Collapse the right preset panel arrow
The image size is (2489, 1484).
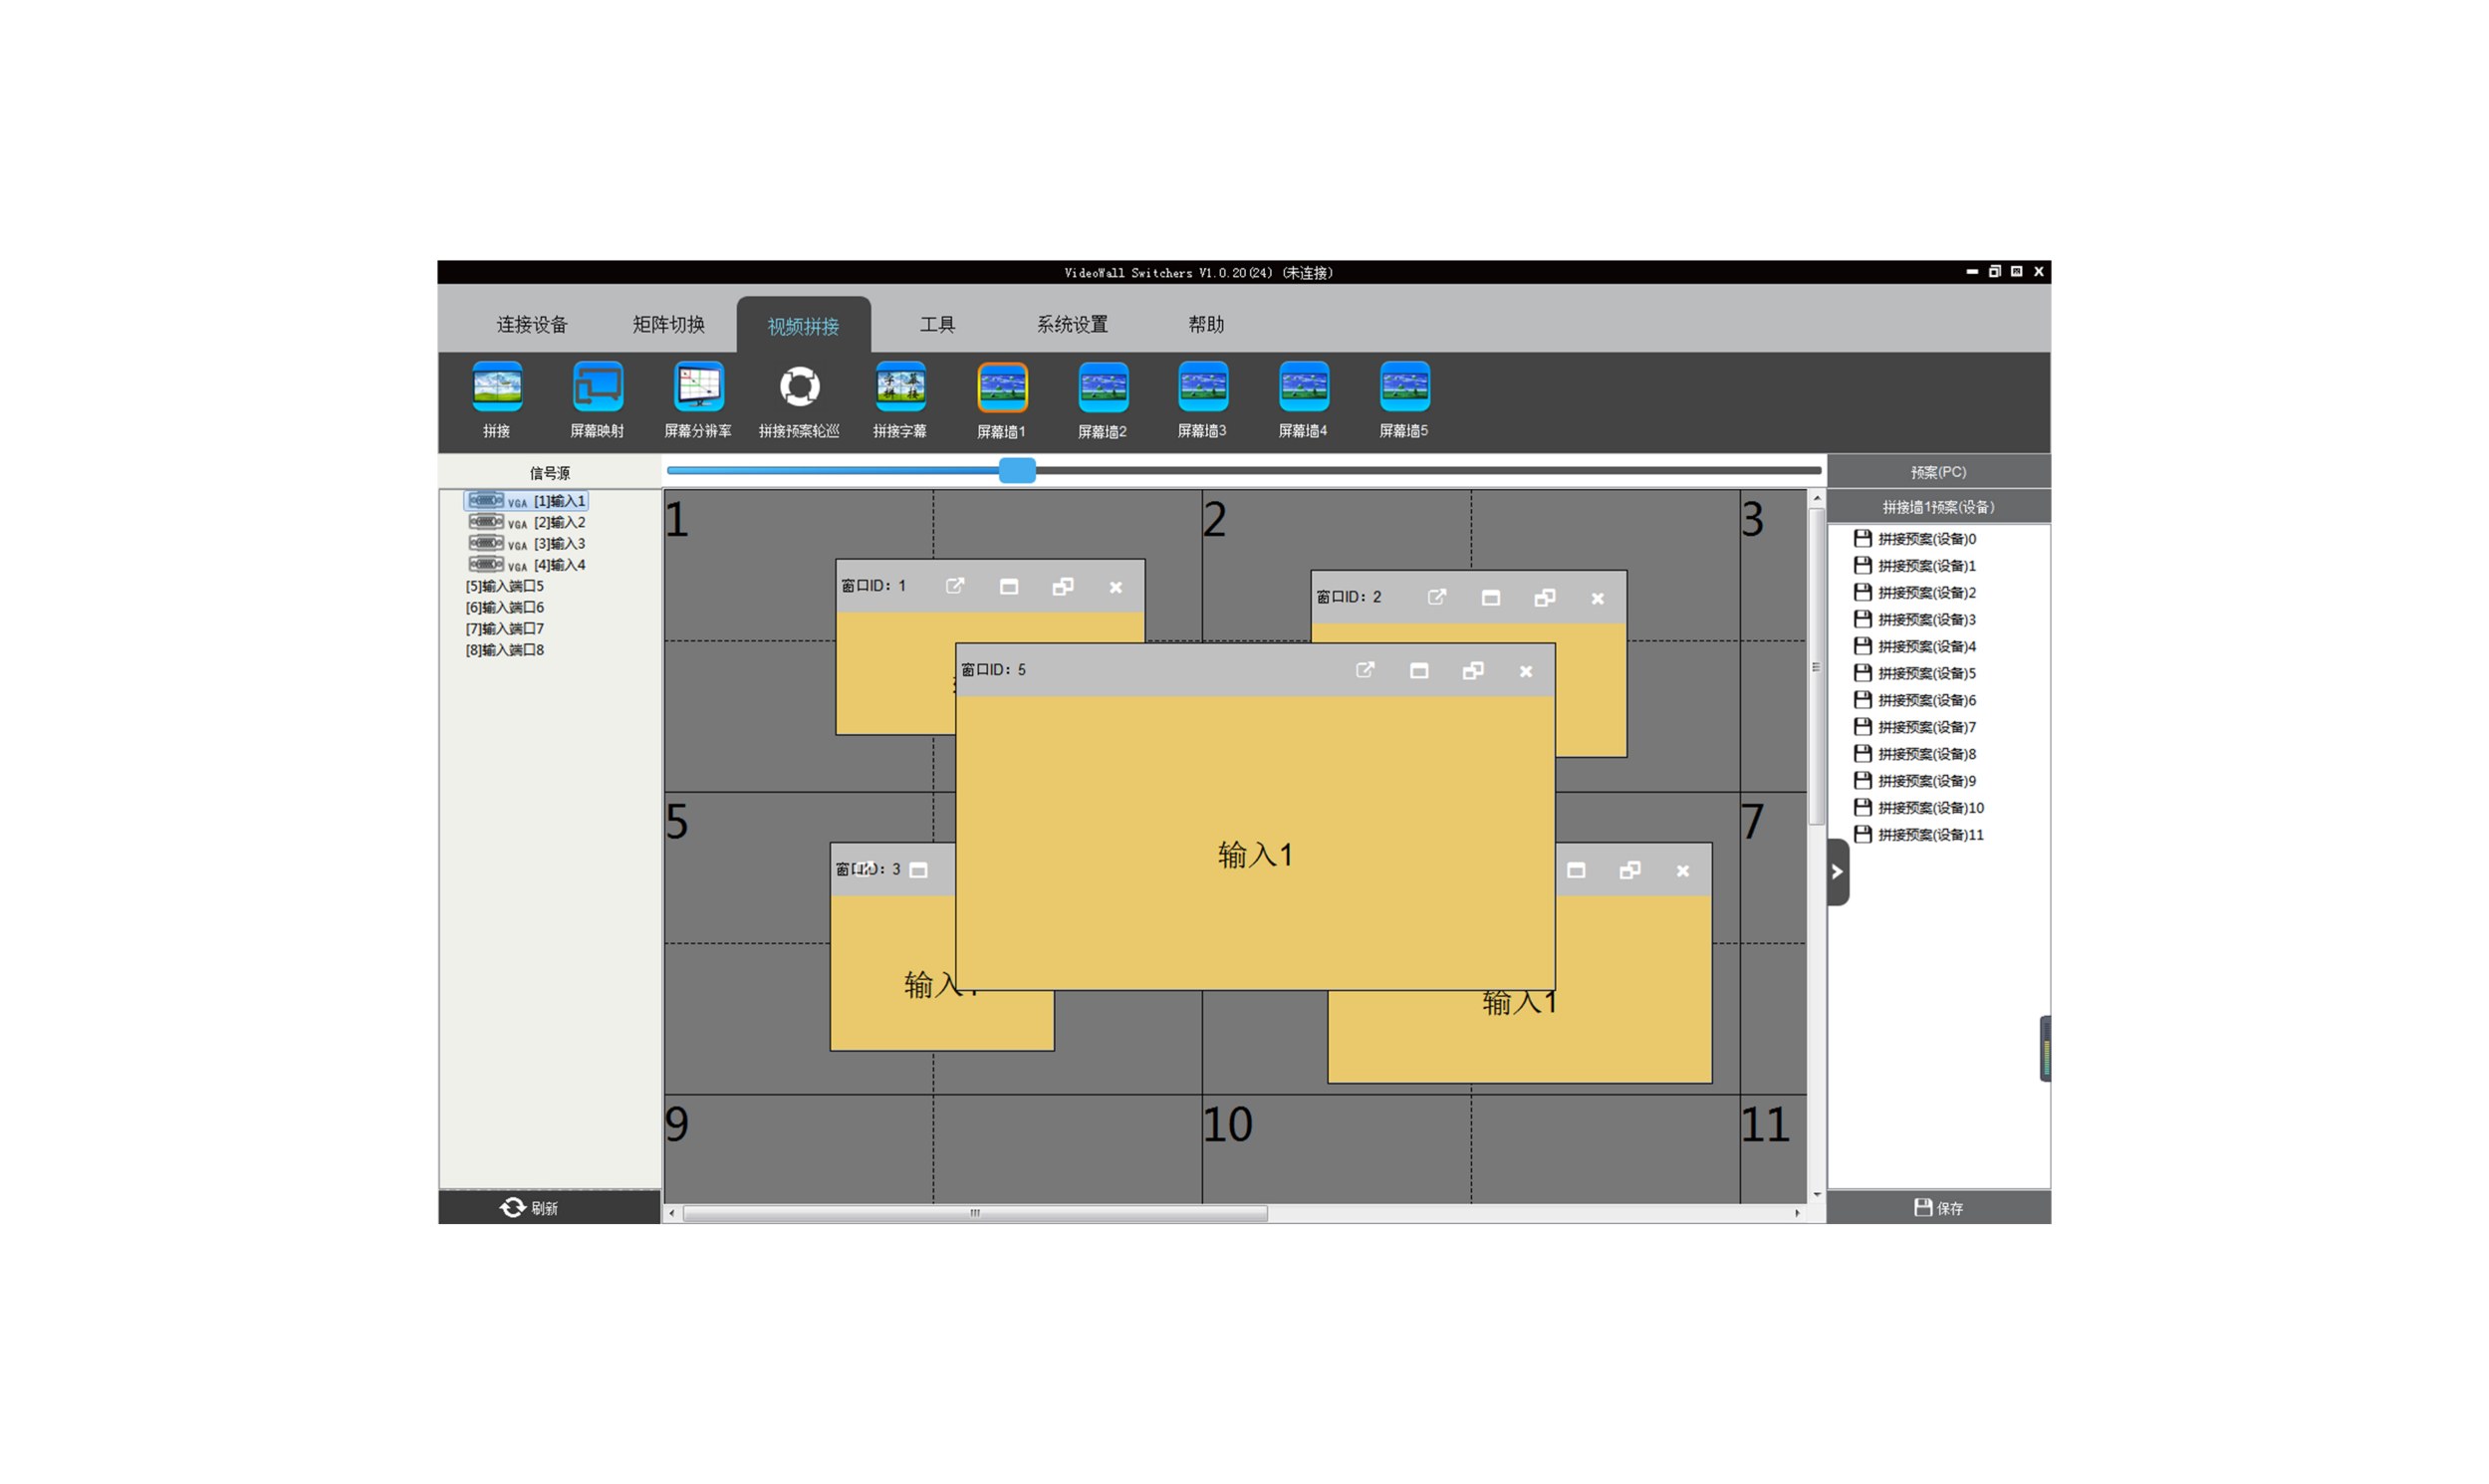[x=1838, y=871]
